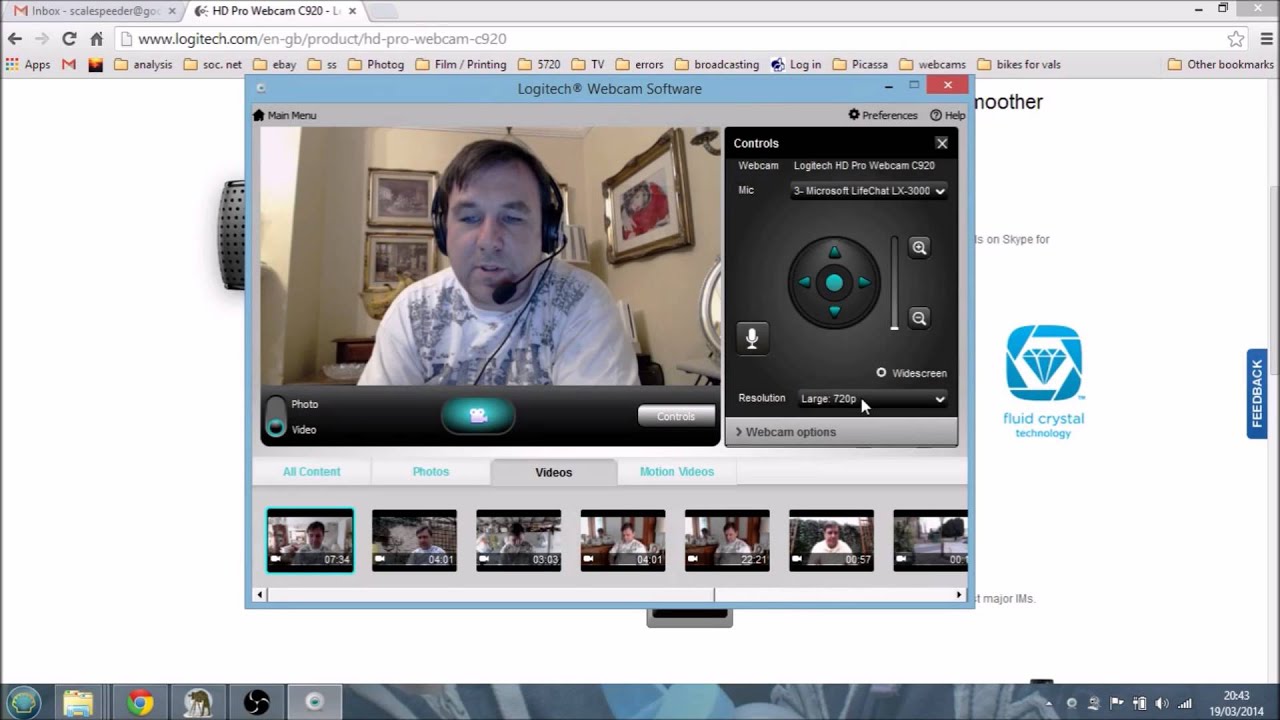Open the broadcasting bookmarks folder
Viewport: 1280px width, 720px height.
click(717, 64)
